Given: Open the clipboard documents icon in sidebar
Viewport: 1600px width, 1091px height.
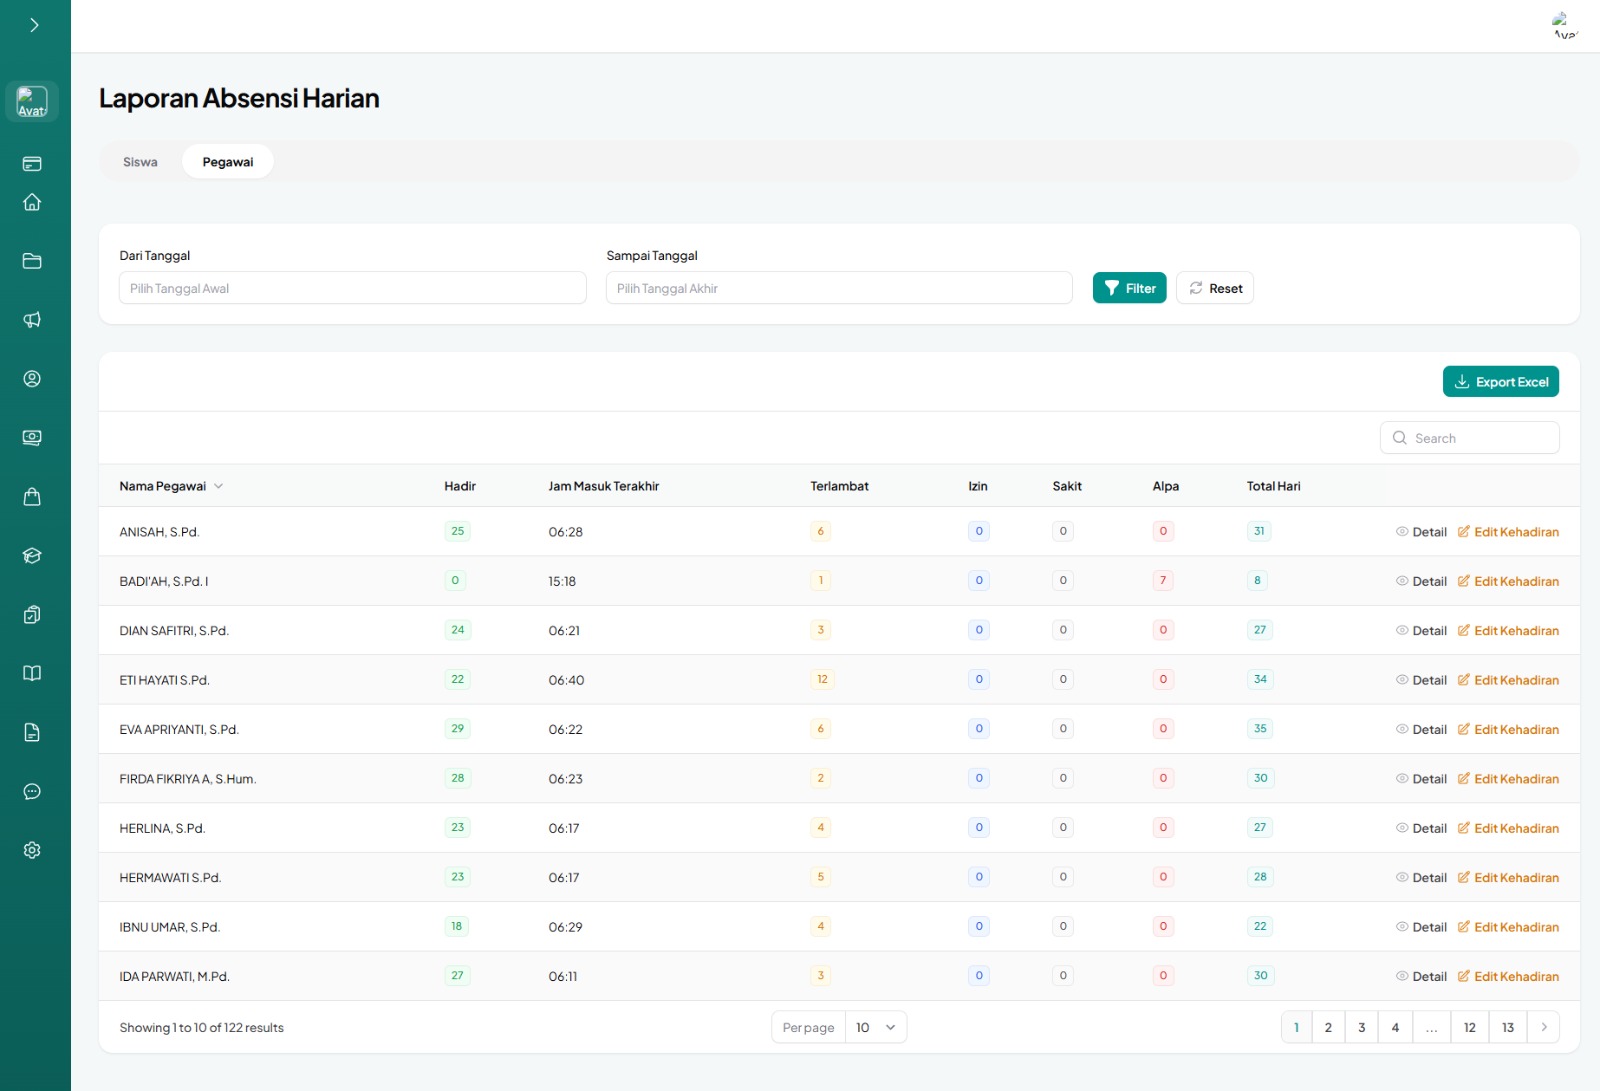Looking at the screenshot, I should (32, 615).
